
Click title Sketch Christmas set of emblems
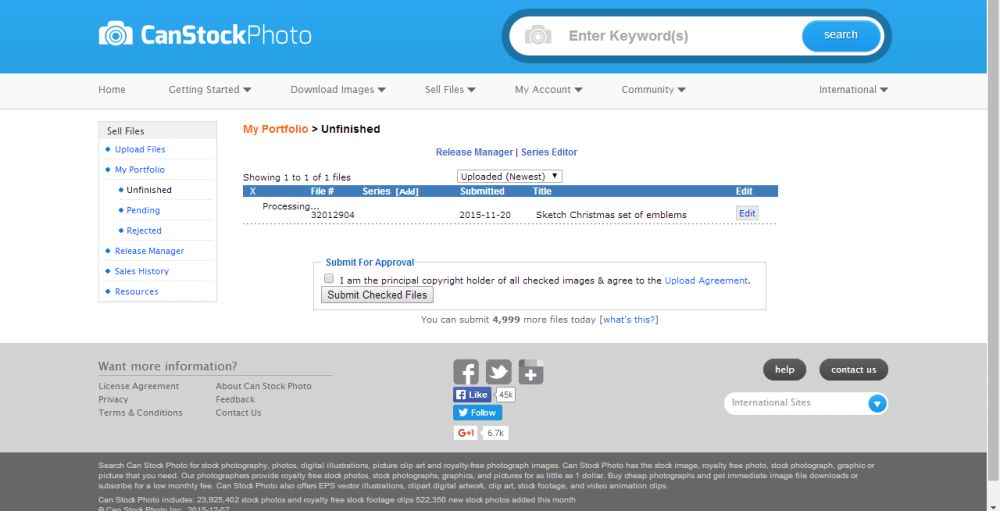coord(611,215)
